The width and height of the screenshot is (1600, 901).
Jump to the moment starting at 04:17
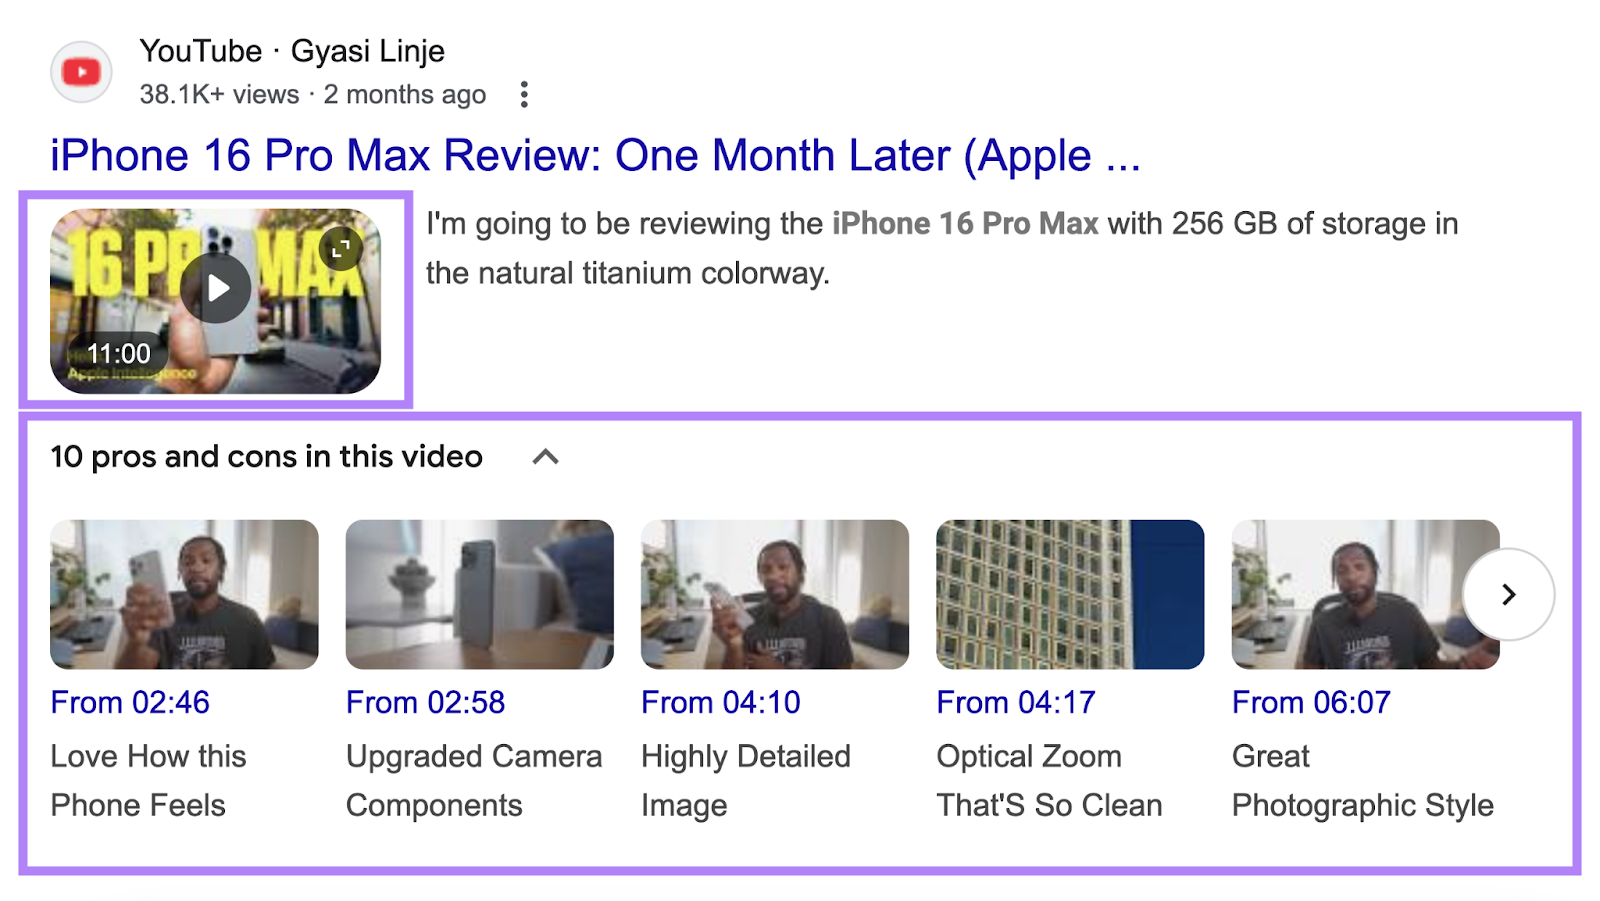point(1015,702)
